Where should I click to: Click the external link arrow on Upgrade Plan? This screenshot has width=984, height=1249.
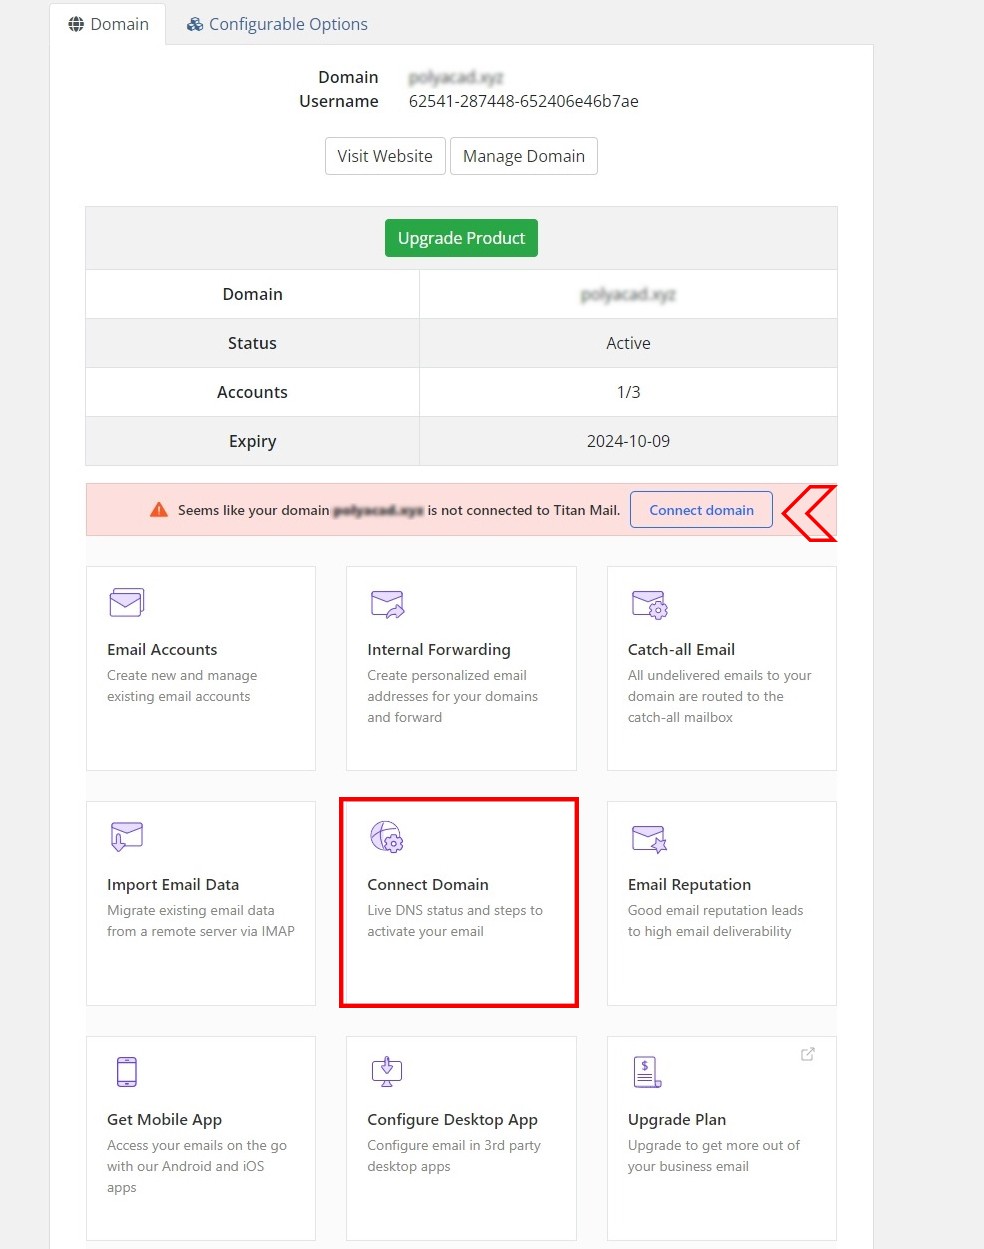tap(807, 1054)
